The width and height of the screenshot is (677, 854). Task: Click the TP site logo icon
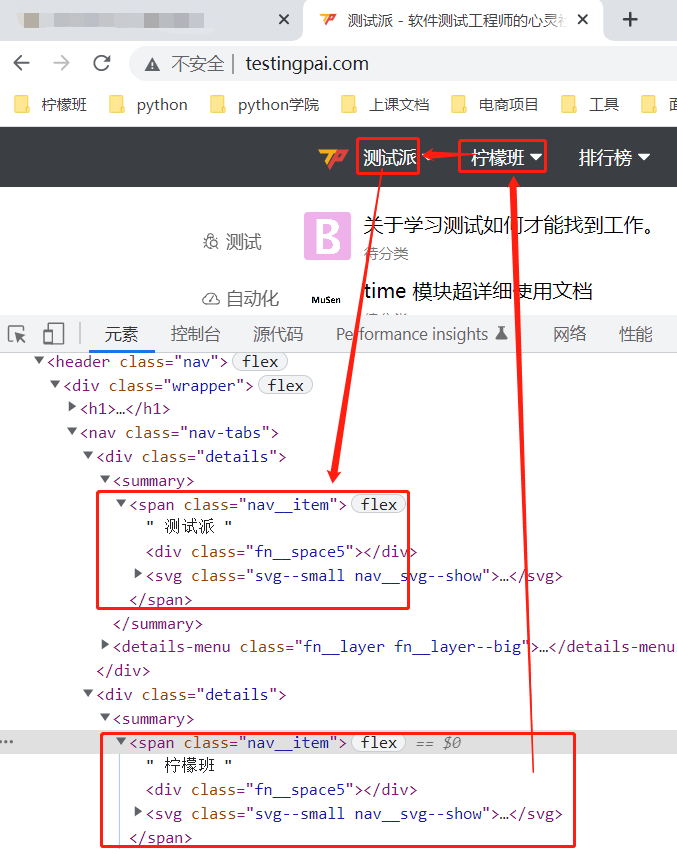pos(332,158)
